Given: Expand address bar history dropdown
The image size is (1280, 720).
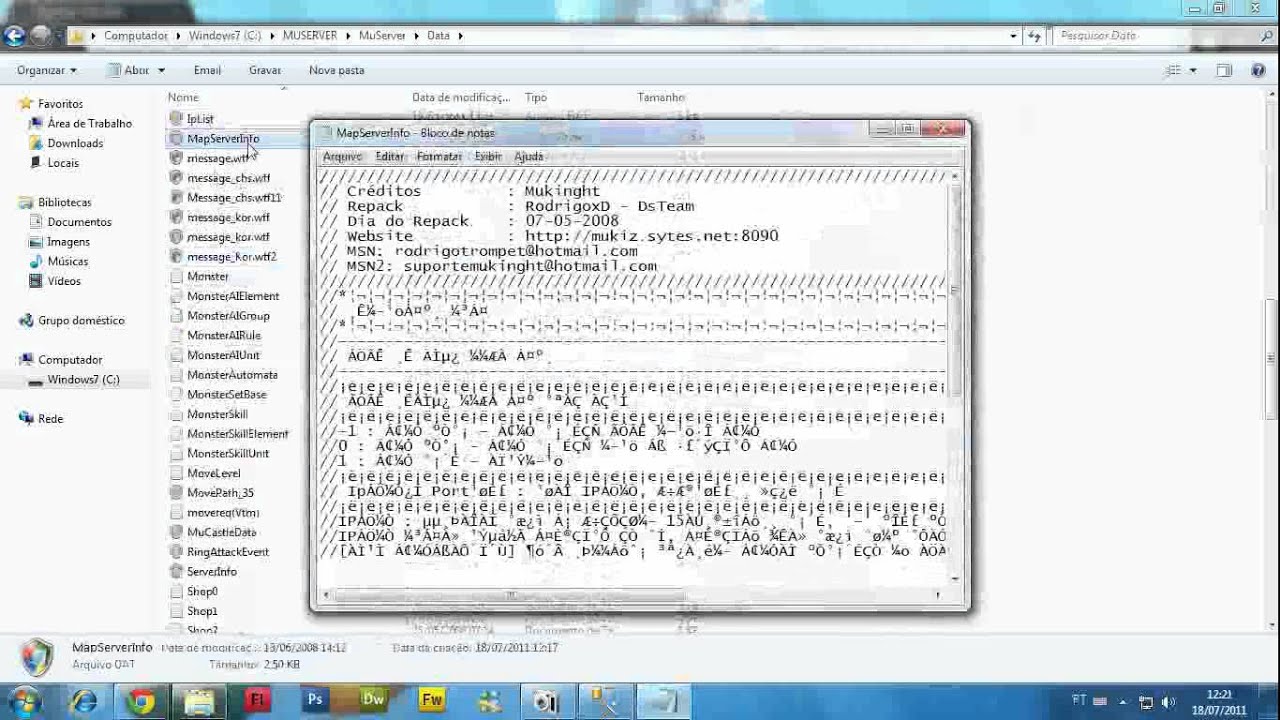Looking at the screenshot, I should click(1014, 35).
